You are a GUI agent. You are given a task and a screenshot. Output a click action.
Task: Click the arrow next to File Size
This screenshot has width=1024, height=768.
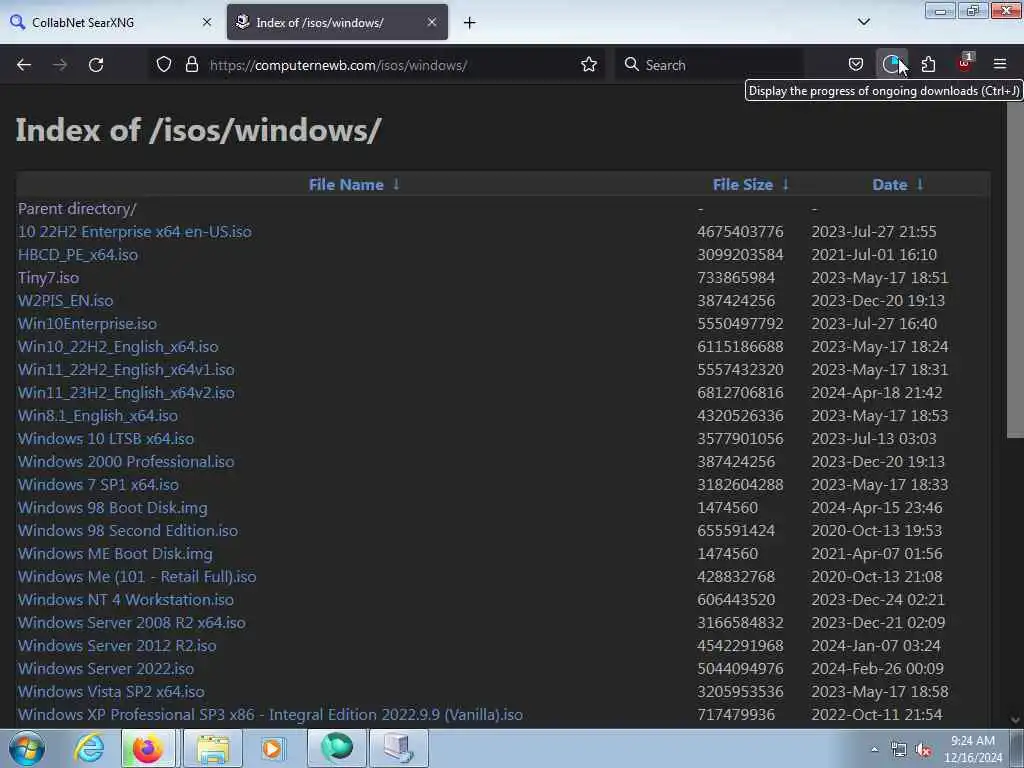tap(785, 184)
